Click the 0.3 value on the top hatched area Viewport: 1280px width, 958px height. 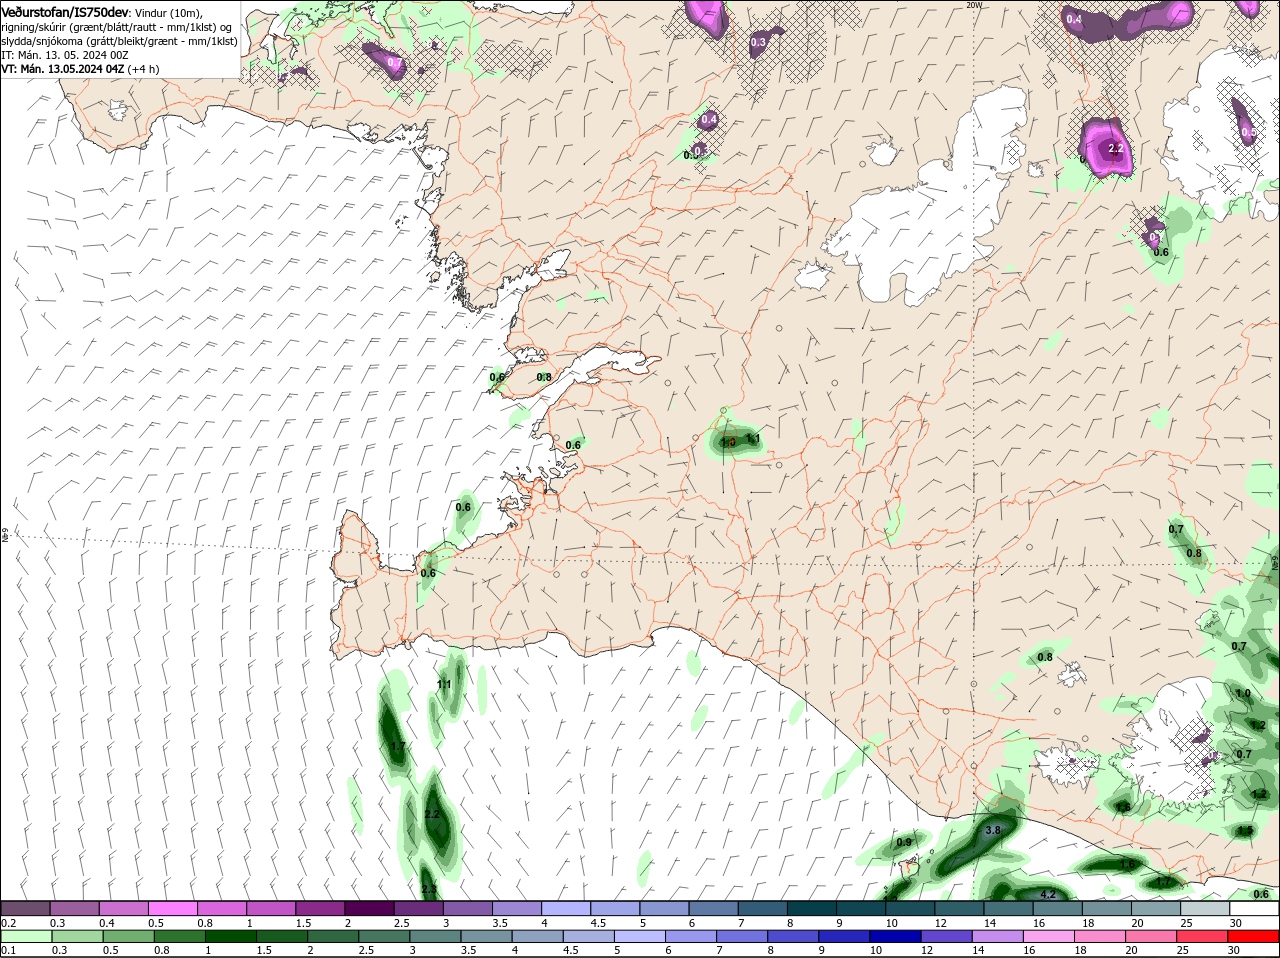click(758, 42)
